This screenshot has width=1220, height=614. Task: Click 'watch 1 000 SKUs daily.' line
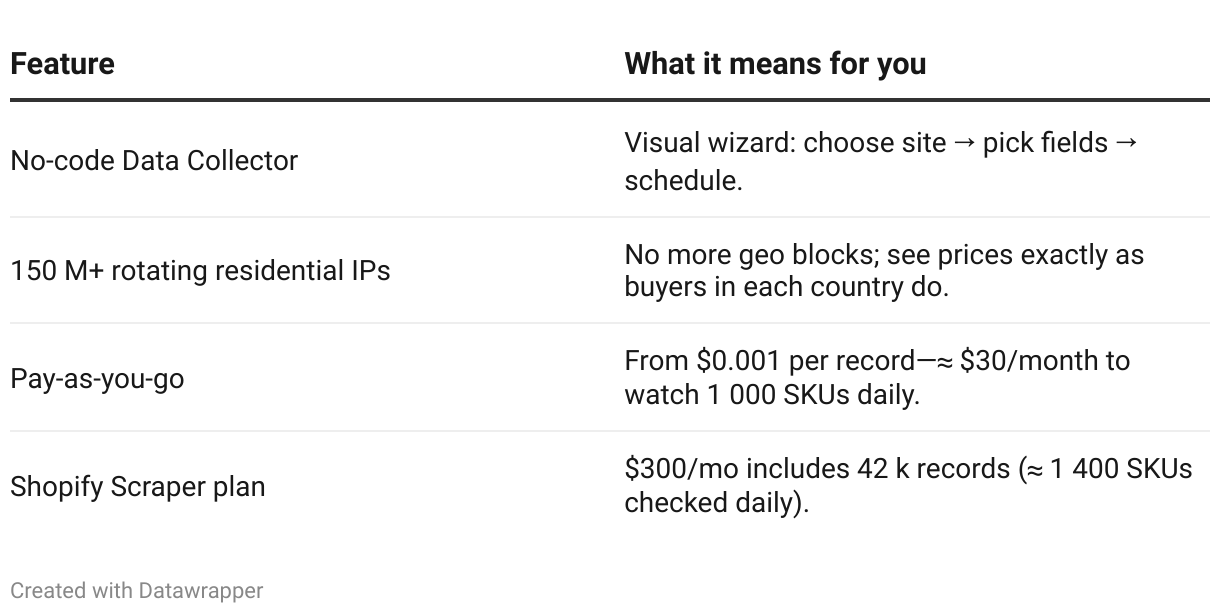tap(772, 395)
